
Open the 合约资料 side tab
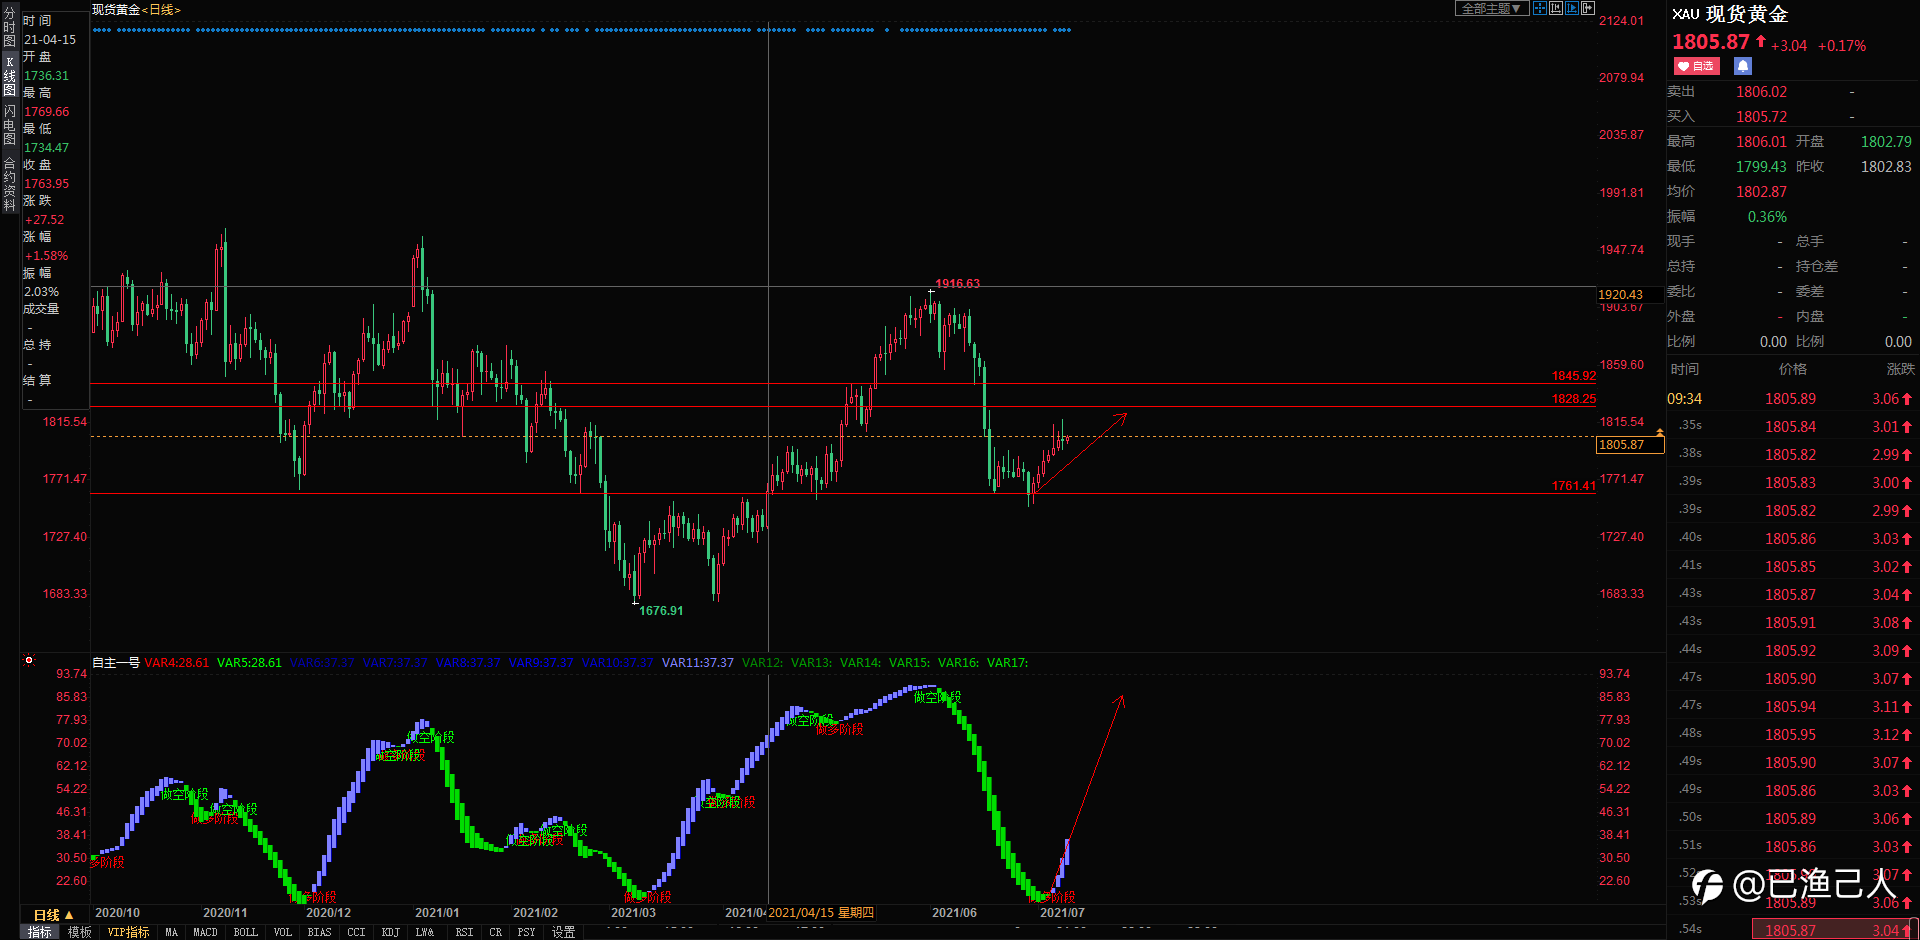(9, 183)
